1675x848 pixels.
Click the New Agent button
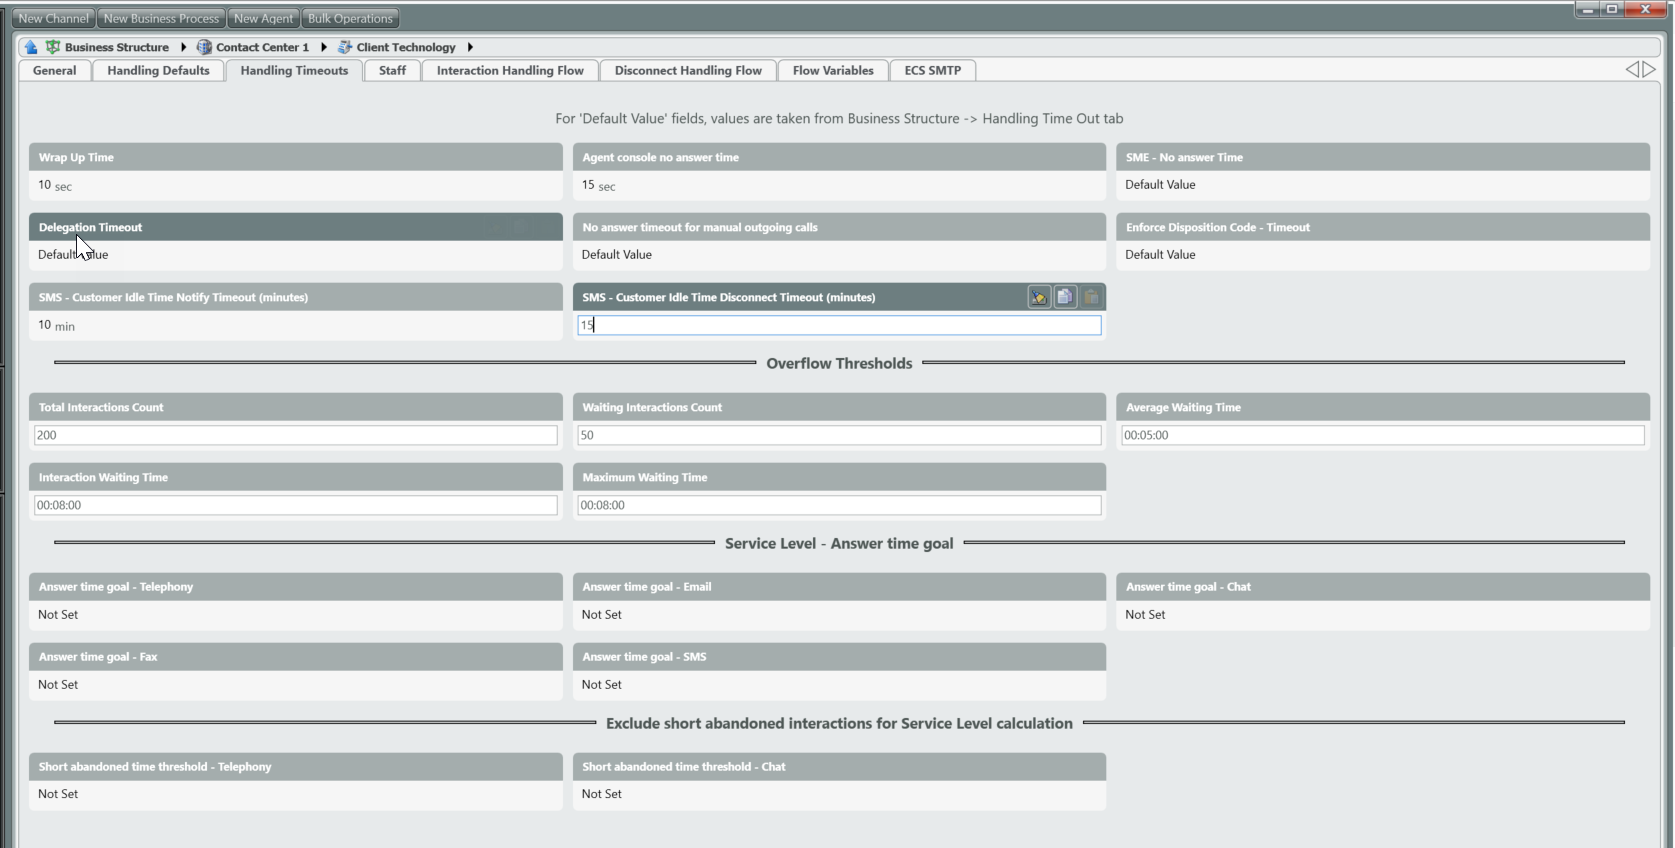(x=263, y=18)
